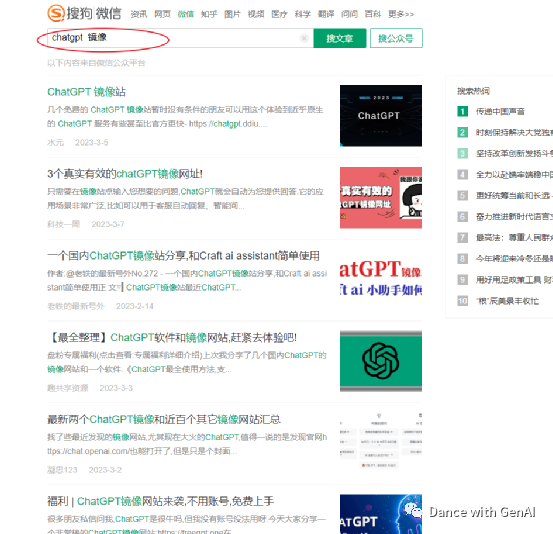Click 搜公众号 button

pos(396,38)
